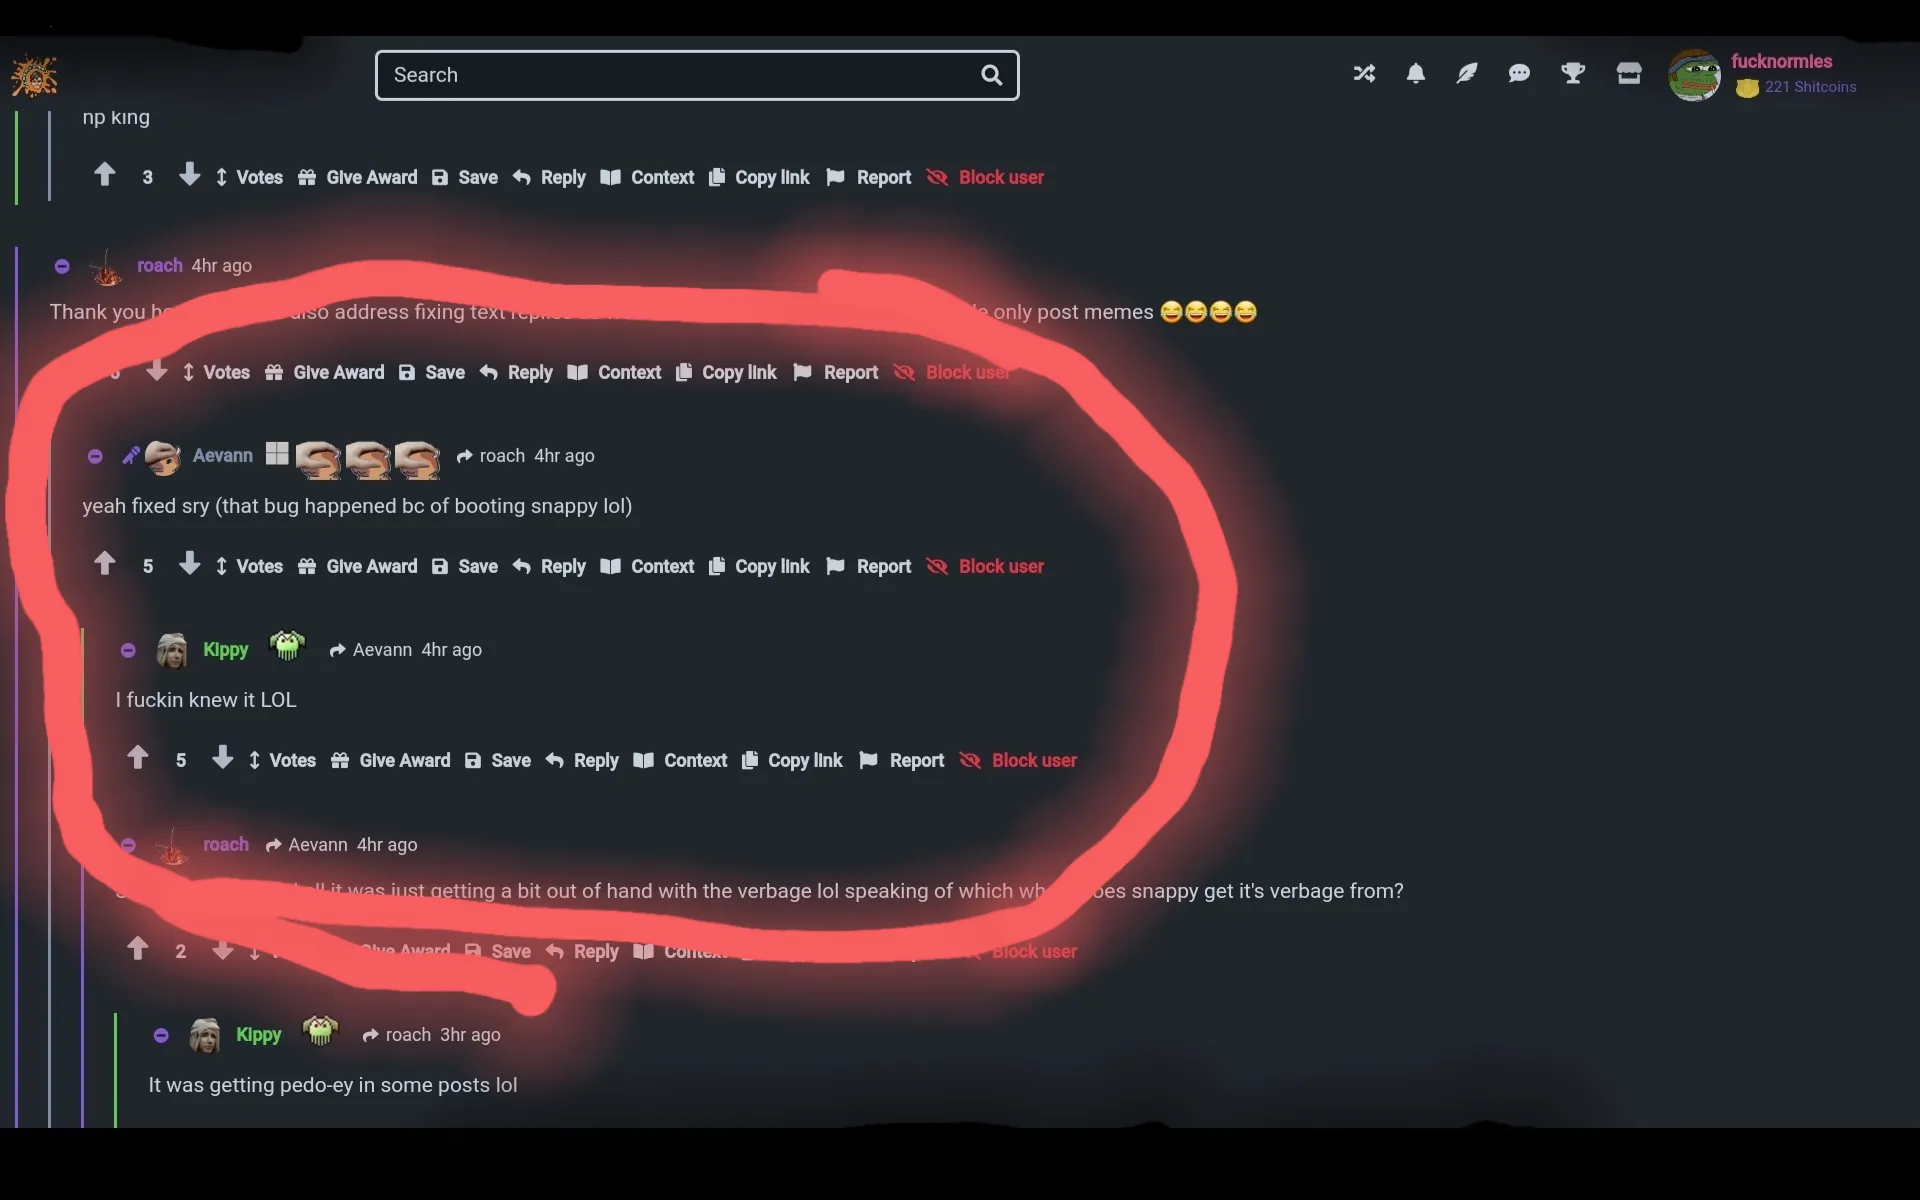
Task: Click the fucknormies username in top right
Action: (1783, 62)
